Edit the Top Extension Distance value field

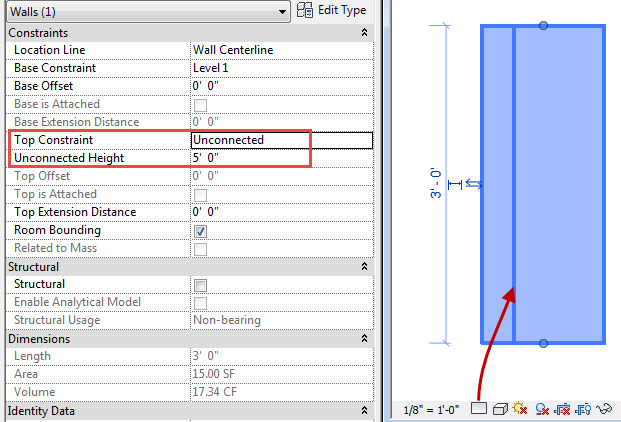282,212
